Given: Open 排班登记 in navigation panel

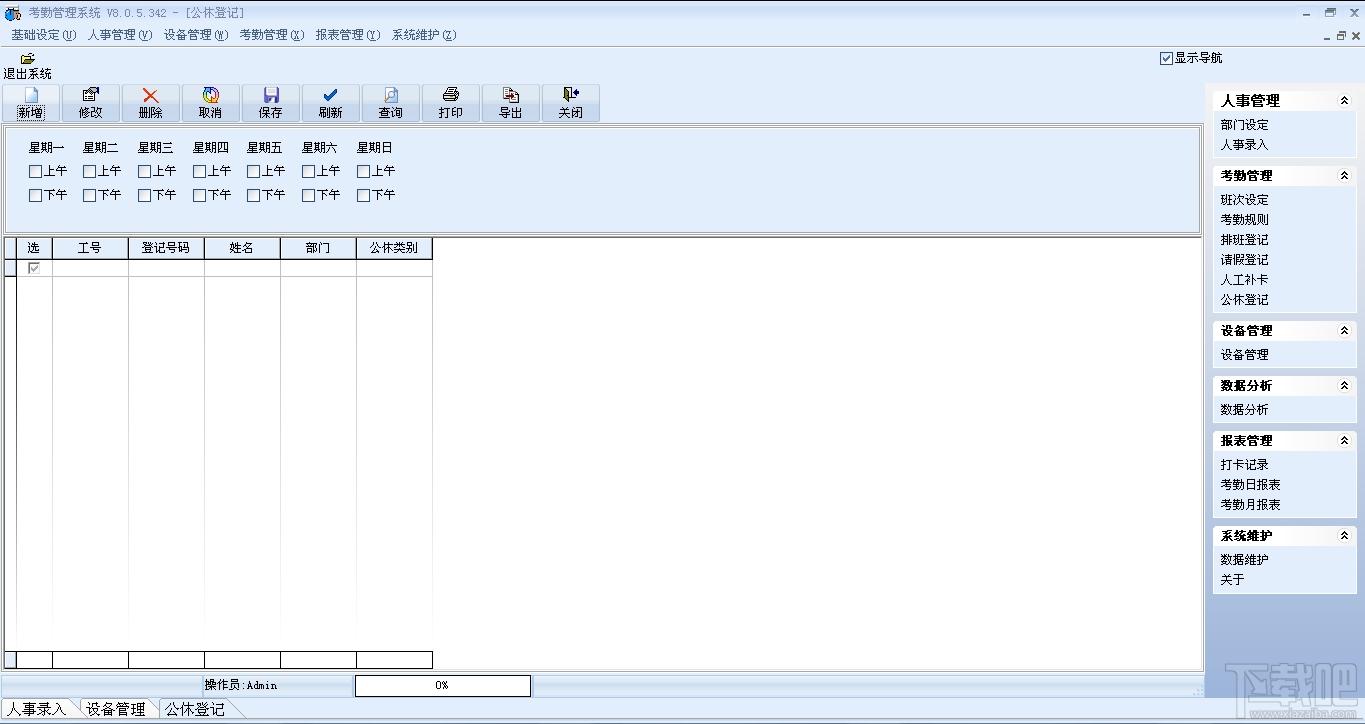Looking at the screenshot, I should coord(1244,240).
